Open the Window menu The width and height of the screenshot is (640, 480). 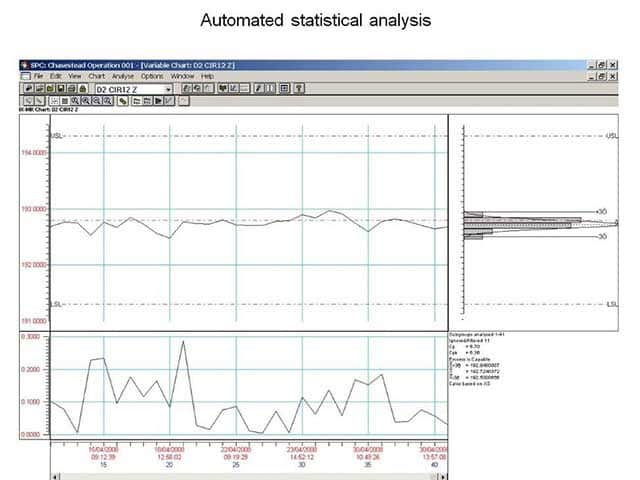(x=182, y=76)
